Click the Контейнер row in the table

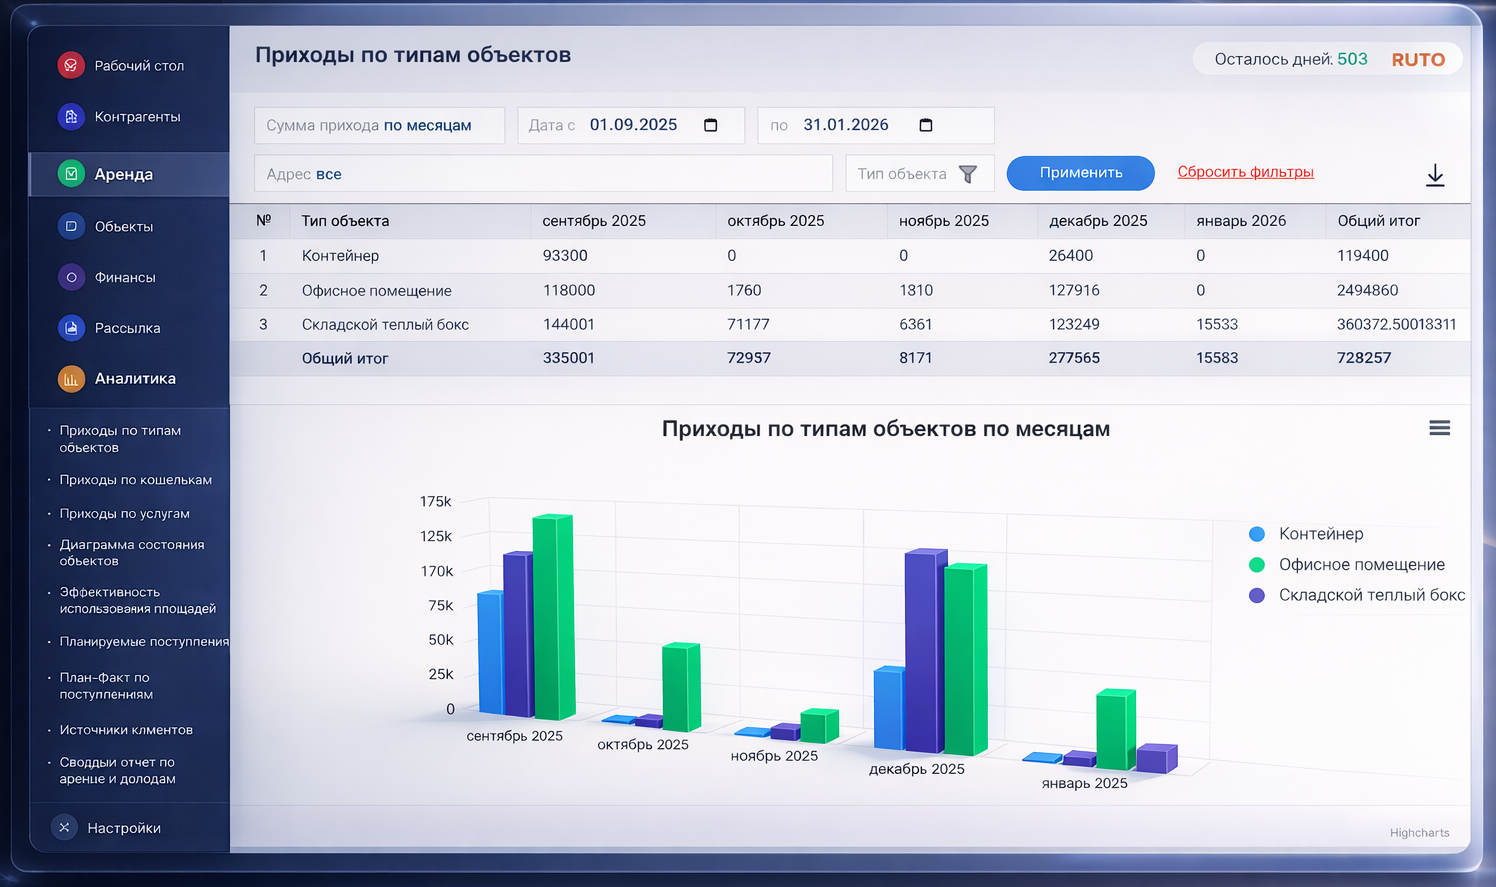point(850,256)
